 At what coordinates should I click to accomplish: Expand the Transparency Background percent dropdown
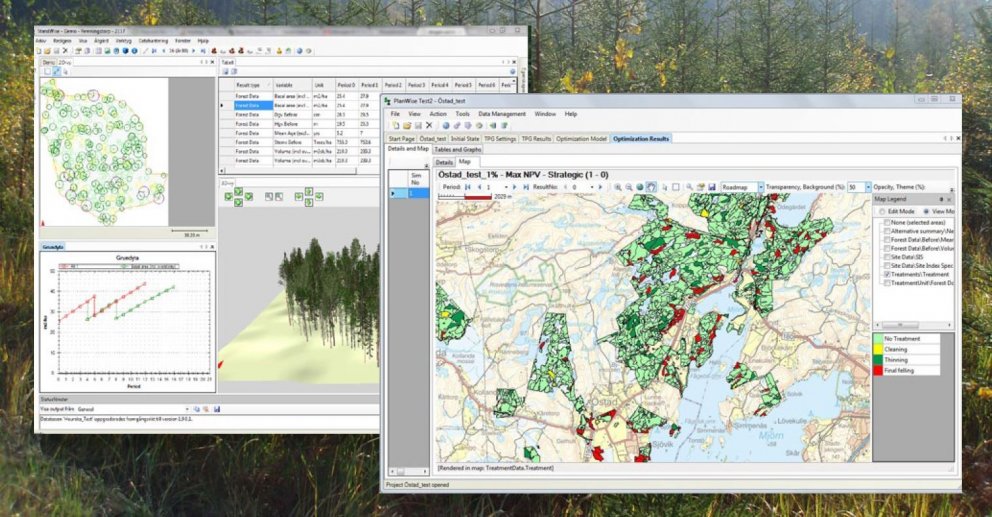click(867, 187)
